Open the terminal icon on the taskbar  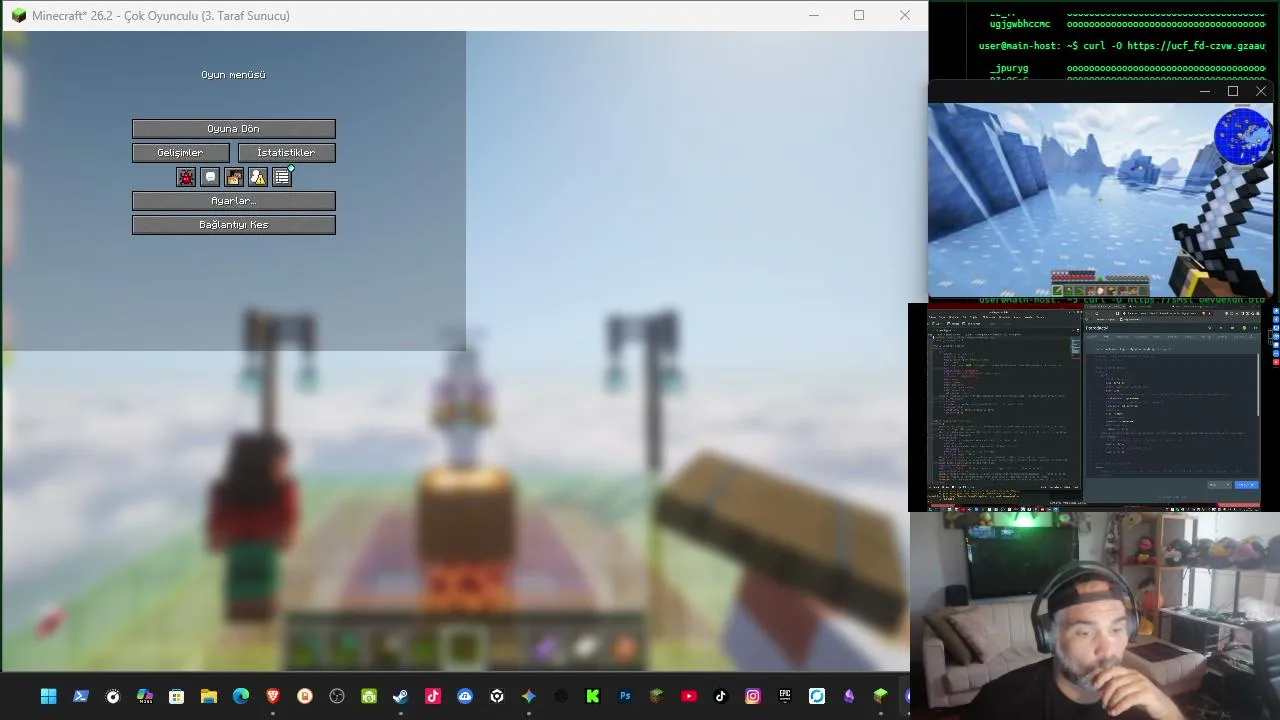coord(81,696)
